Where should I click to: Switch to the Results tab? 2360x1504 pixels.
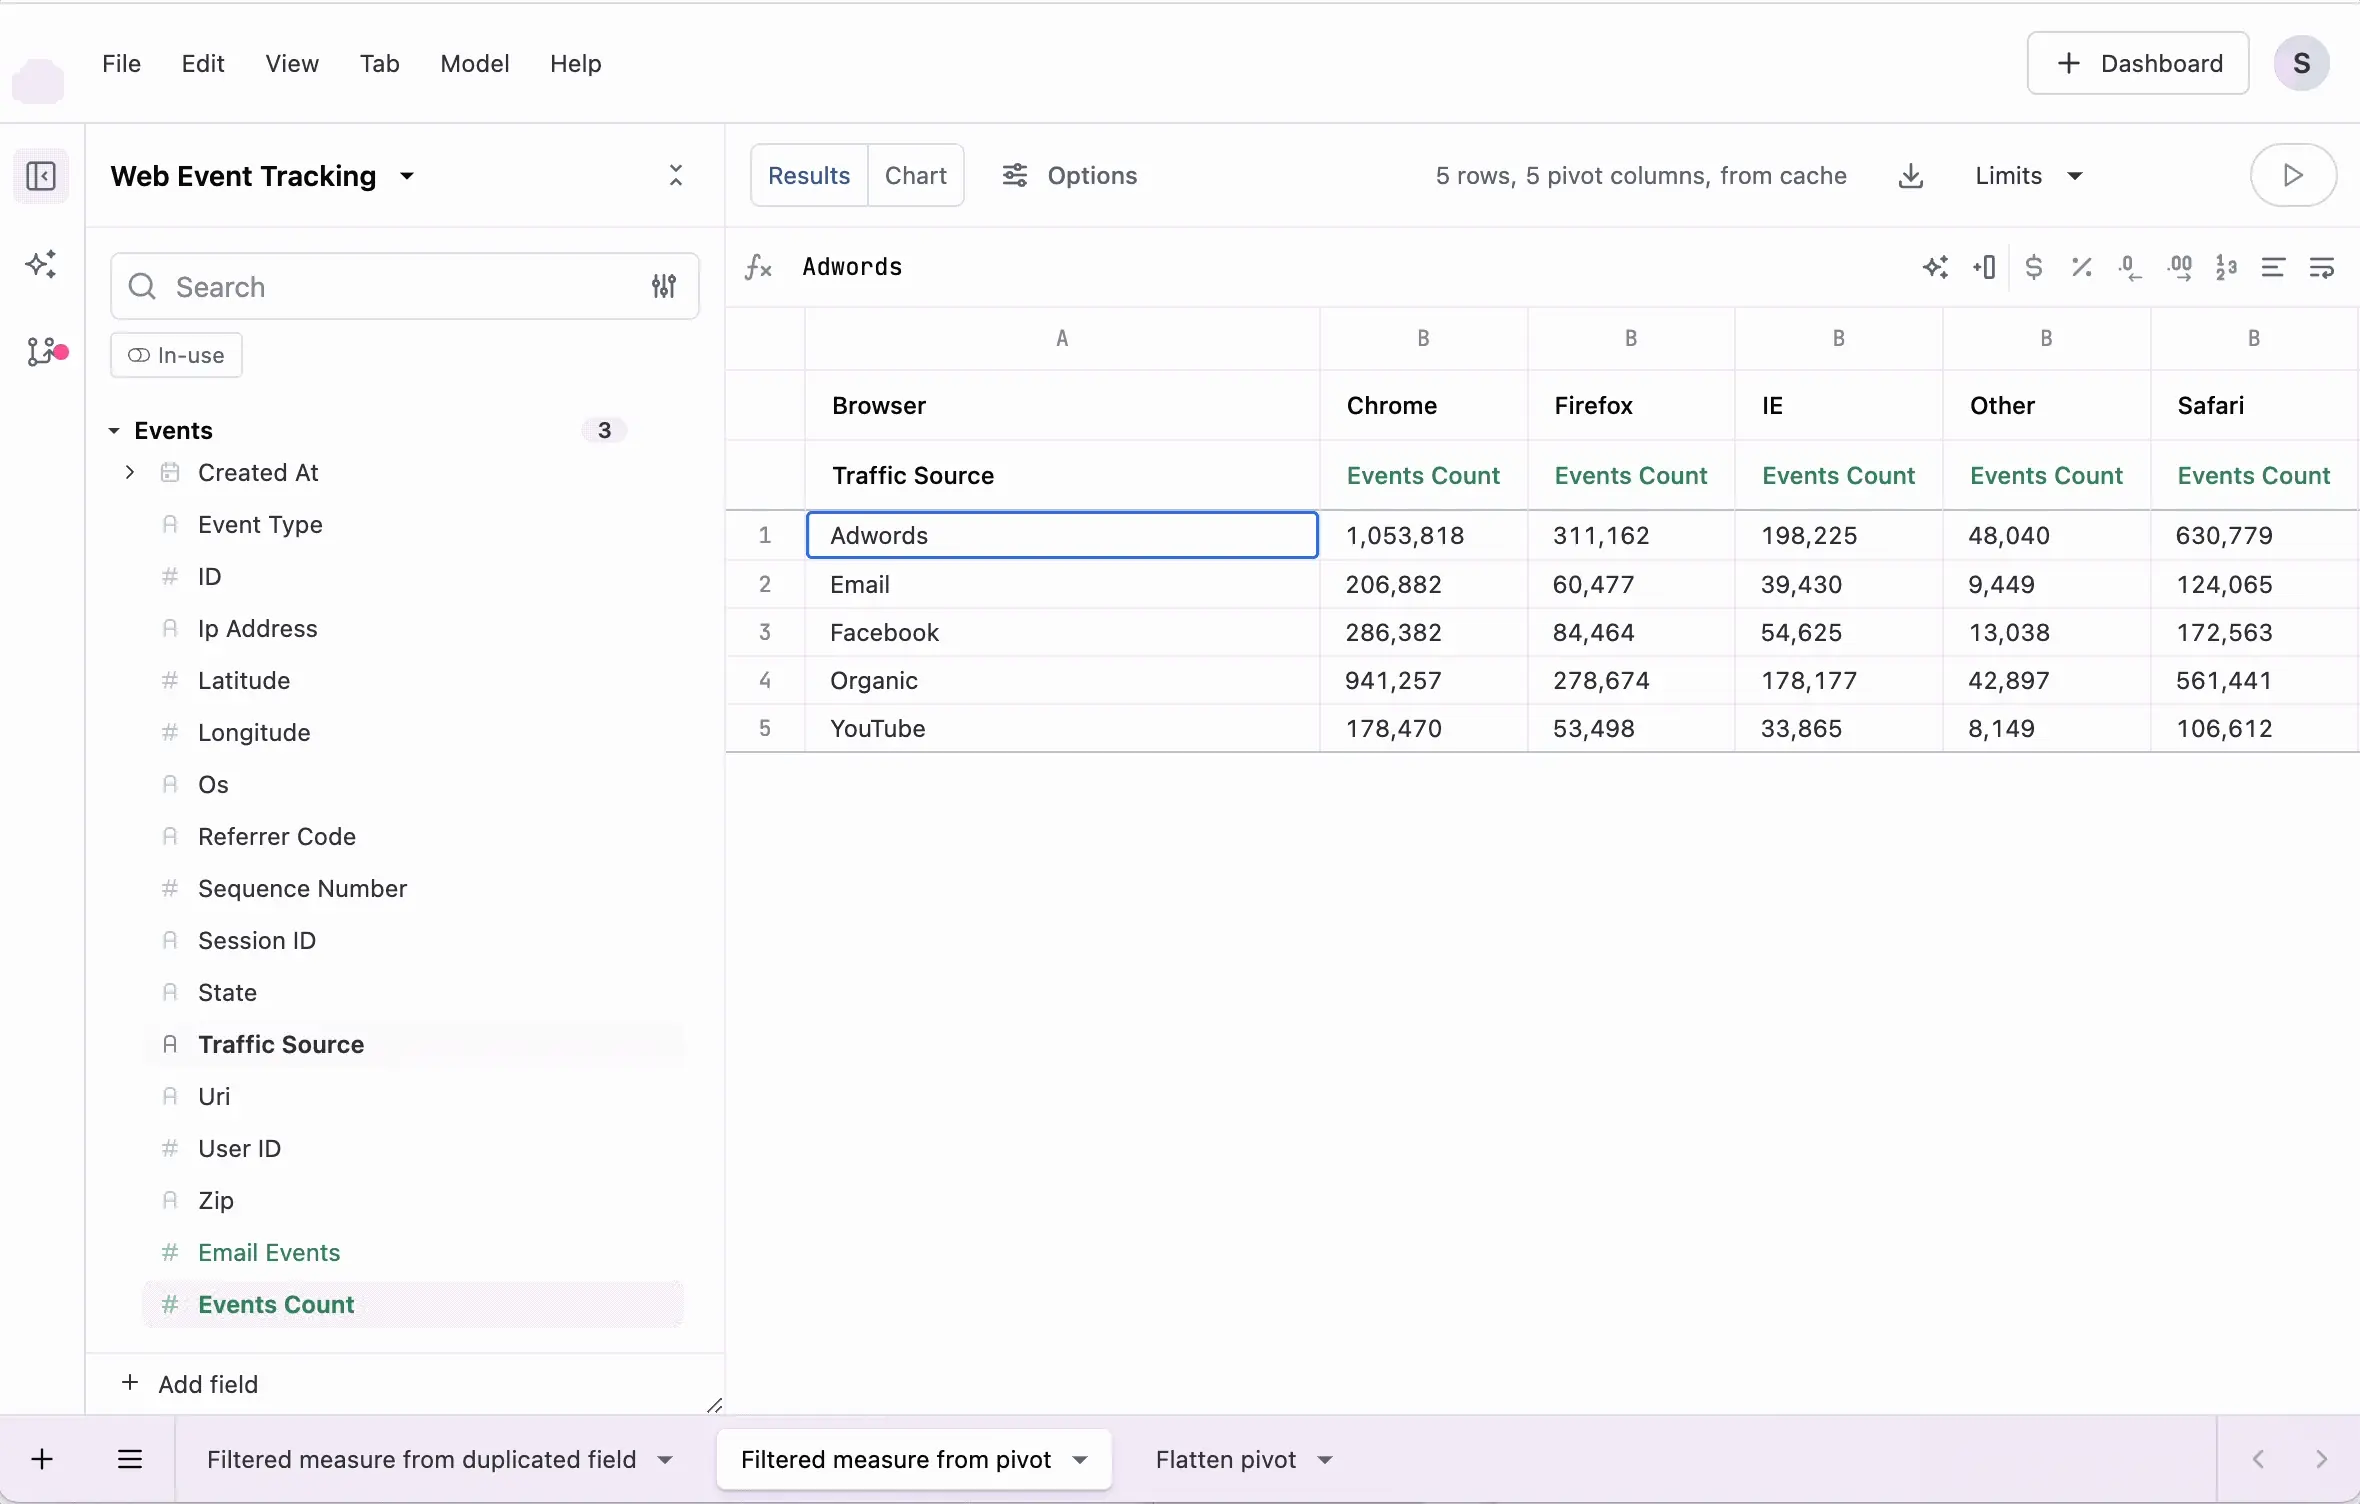click(x=809, y=176)
